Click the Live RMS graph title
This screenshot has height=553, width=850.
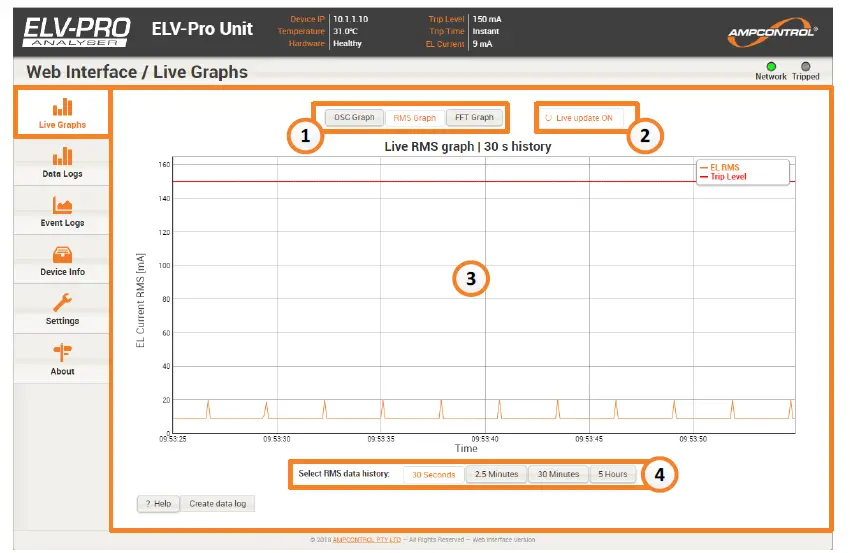click(x=468, y=146)
